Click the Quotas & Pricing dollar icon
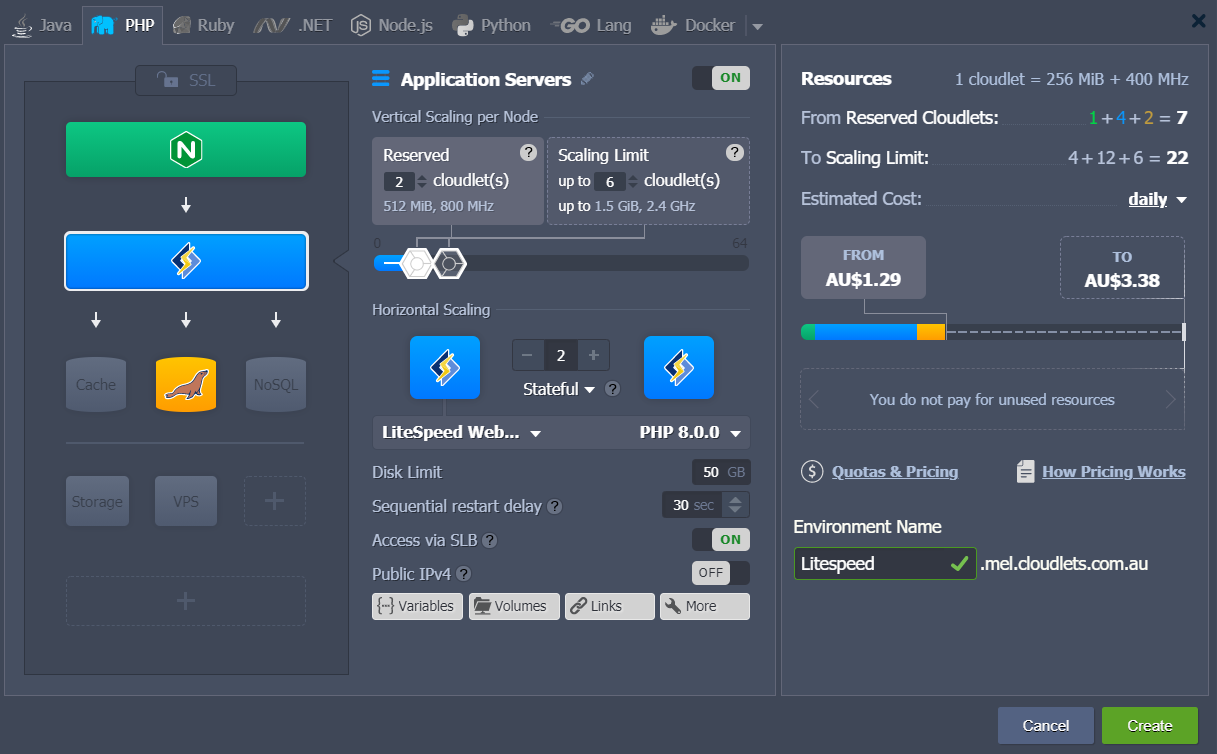Image resolution: width=1217 pixels, height=754 pixels. pyautogui.click(x=813, y=472)
